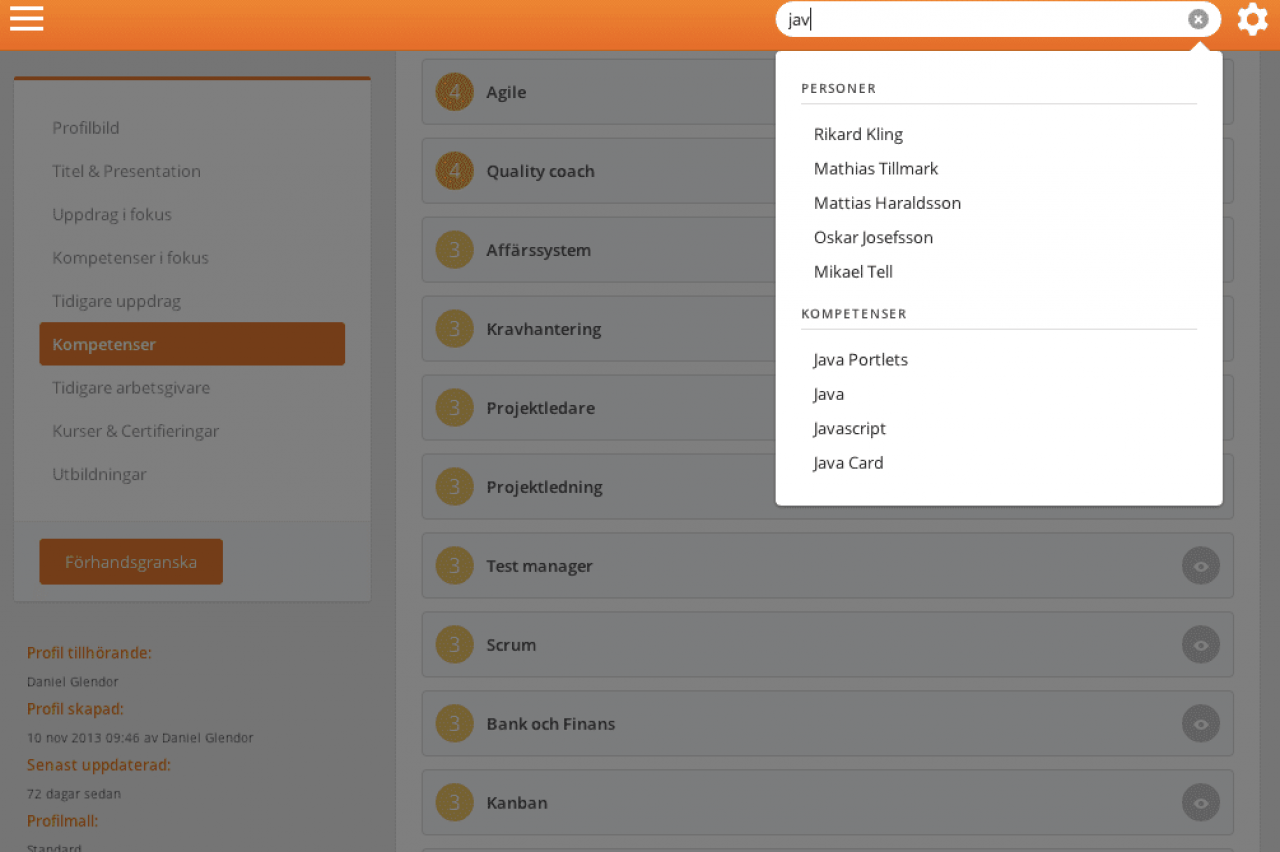Click level 3 badge on Projektledning
Viewport: 1280px width, 852px height.
(455, 487)
